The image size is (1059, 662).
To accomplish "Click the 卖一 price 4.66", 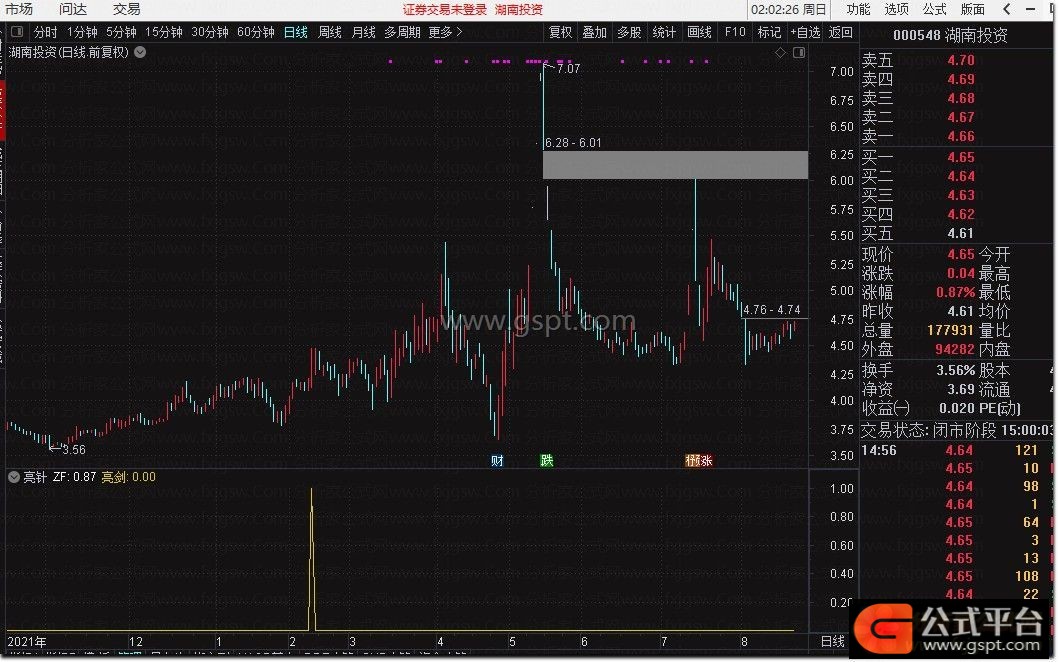I will pos(960,136).
